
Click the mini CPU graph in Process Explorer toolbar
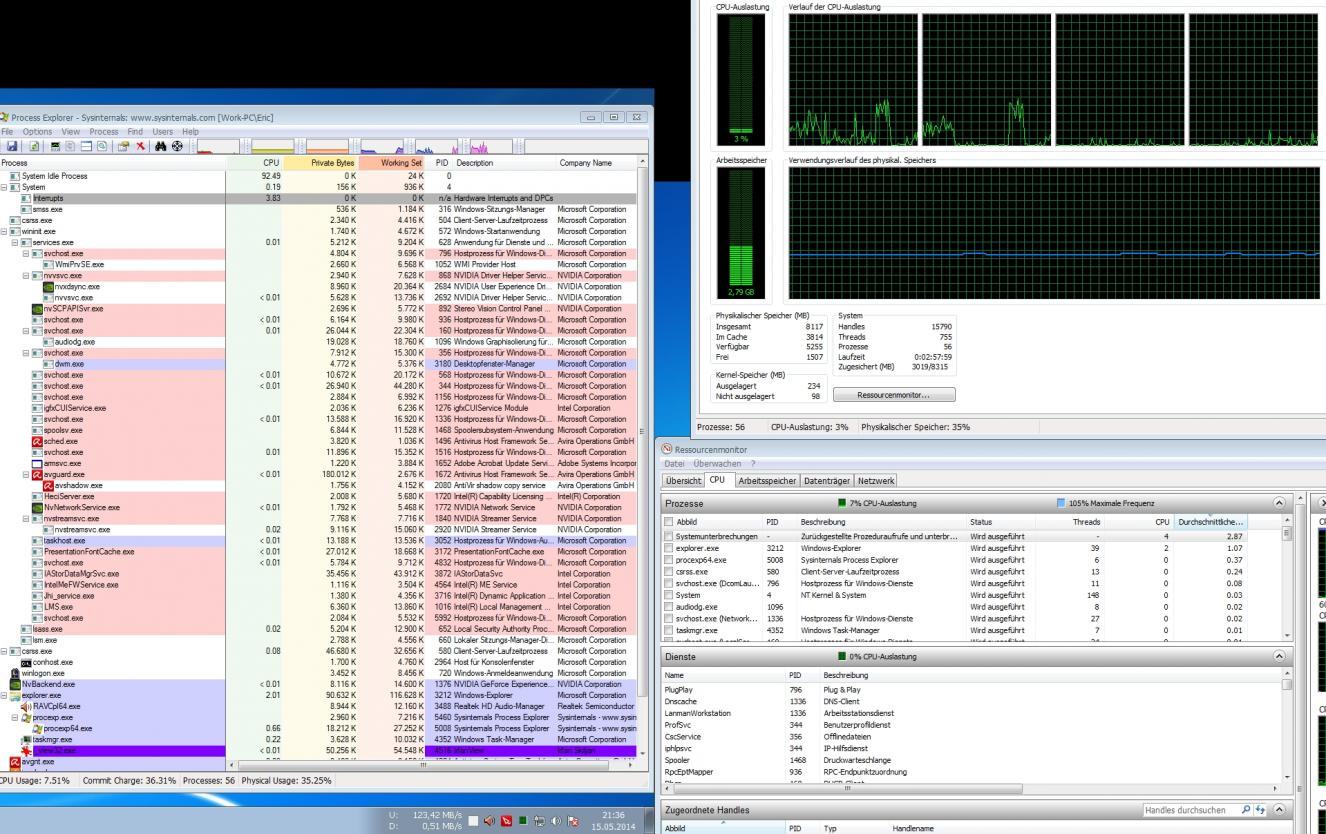(218, 146)
